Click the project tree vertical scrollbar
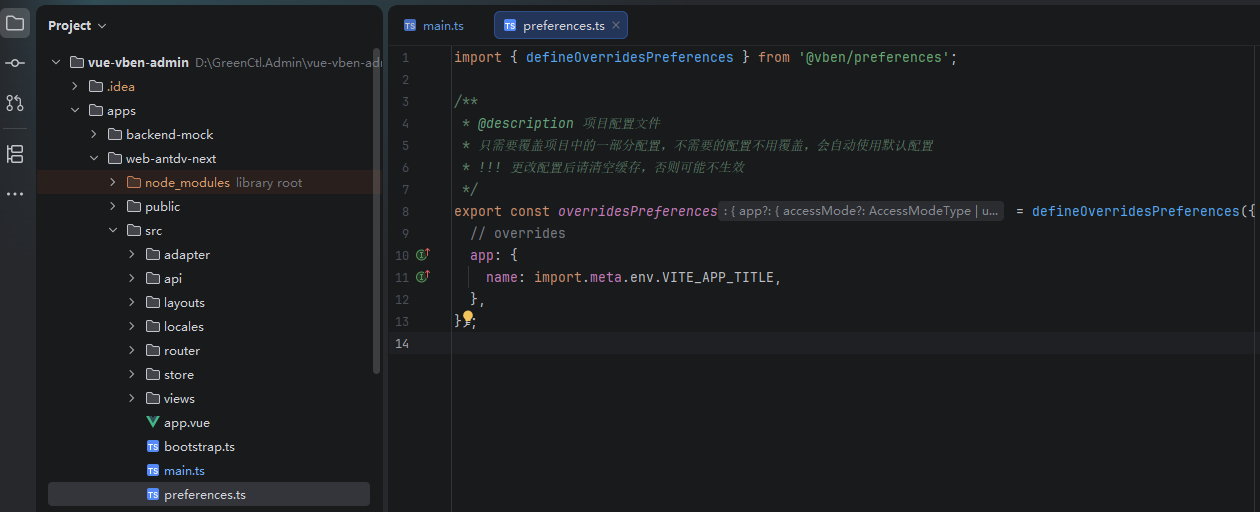Viewport: 1260px width, 512px height. [x=376, y=210]
